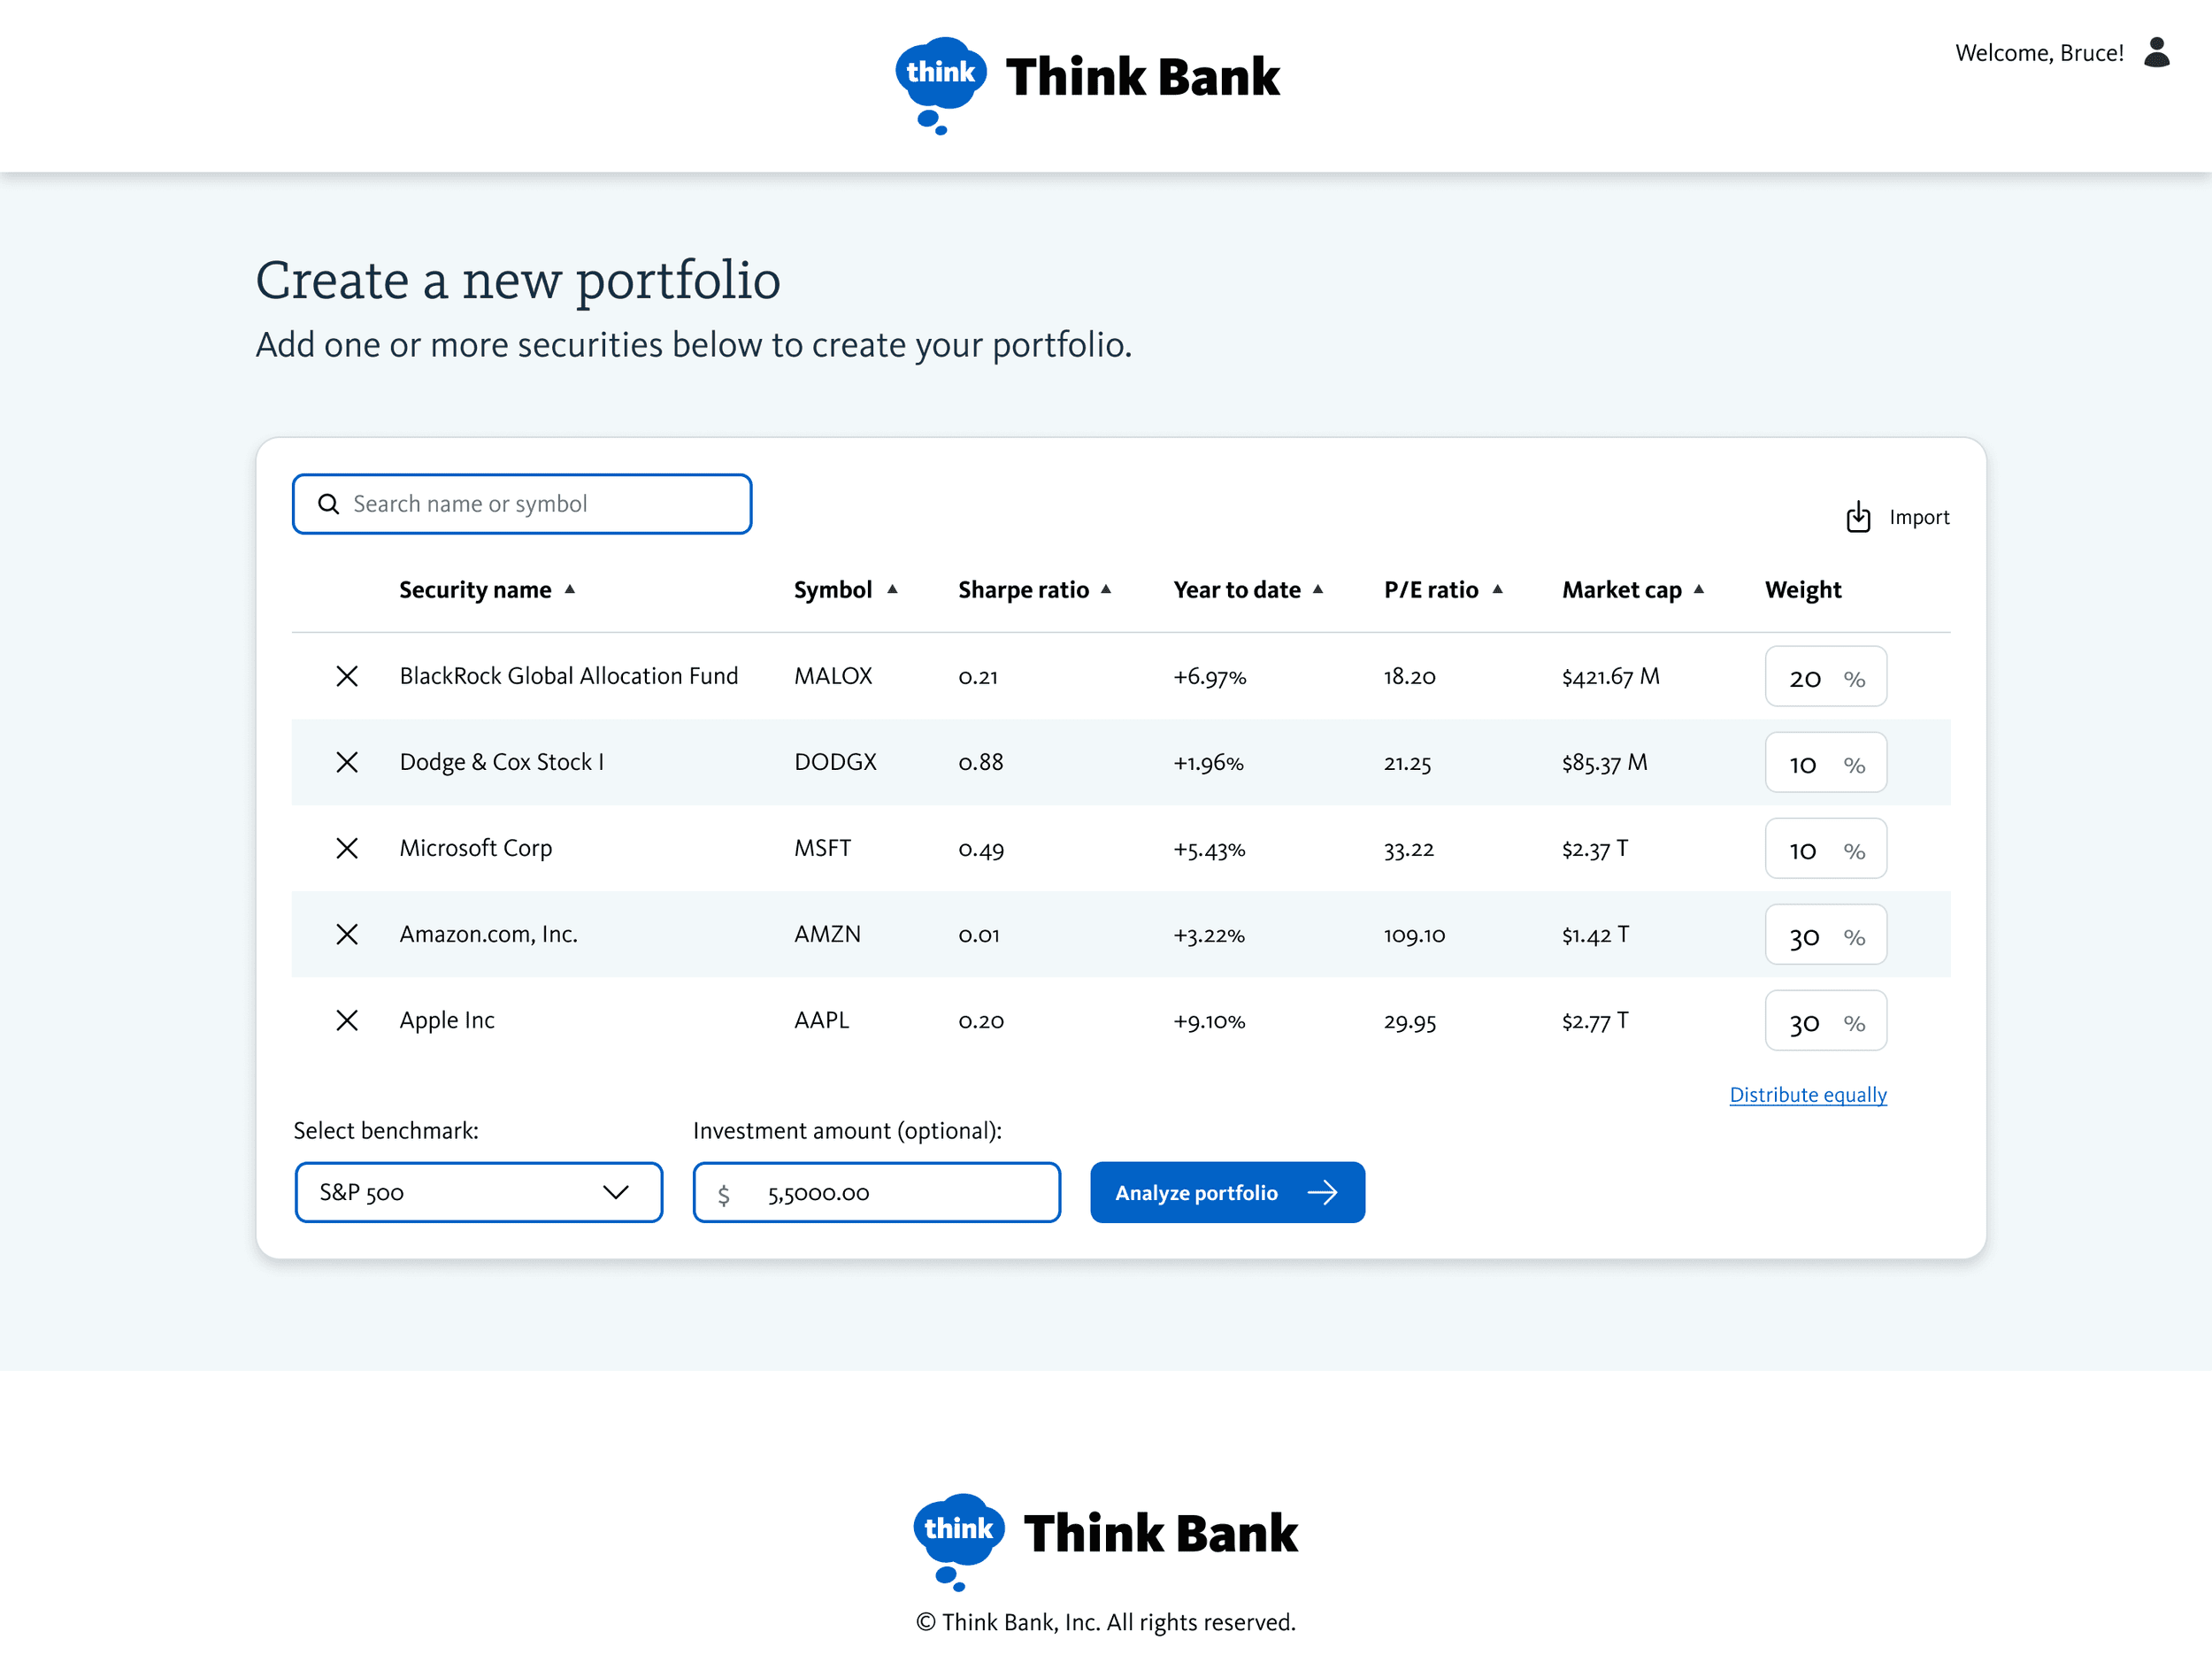
Task: Click the Market cap column header
Action: pyautogui.click(x=1622, y=590)
